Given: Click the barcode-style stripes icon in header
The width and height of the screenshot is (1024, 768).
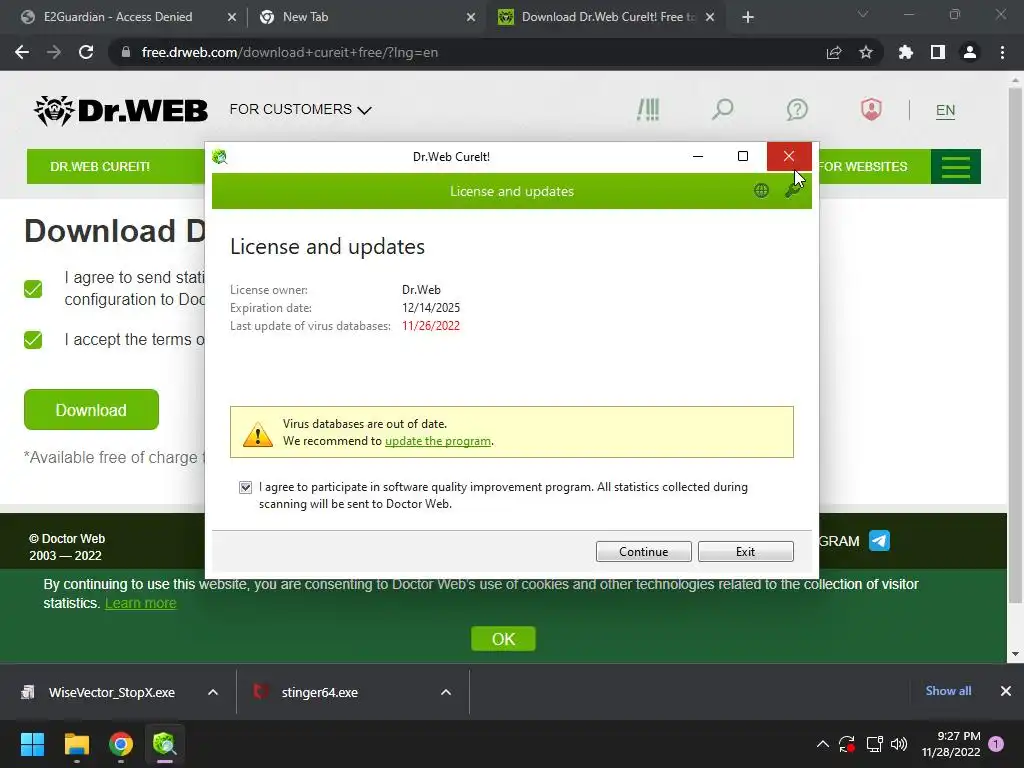Looking at the screenshot, I should 648,110.
